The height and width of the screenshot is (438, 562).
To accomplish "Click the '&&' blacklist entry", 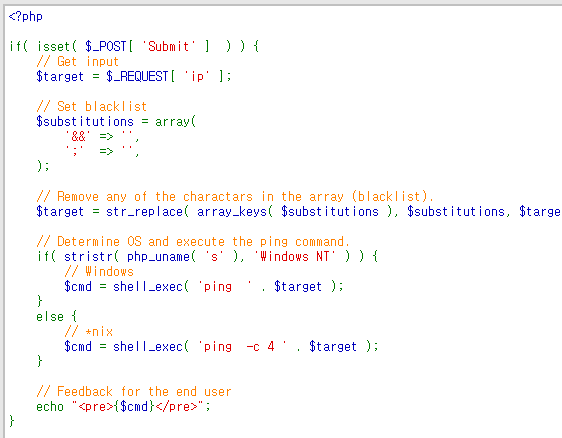I will tap(78, 137).
